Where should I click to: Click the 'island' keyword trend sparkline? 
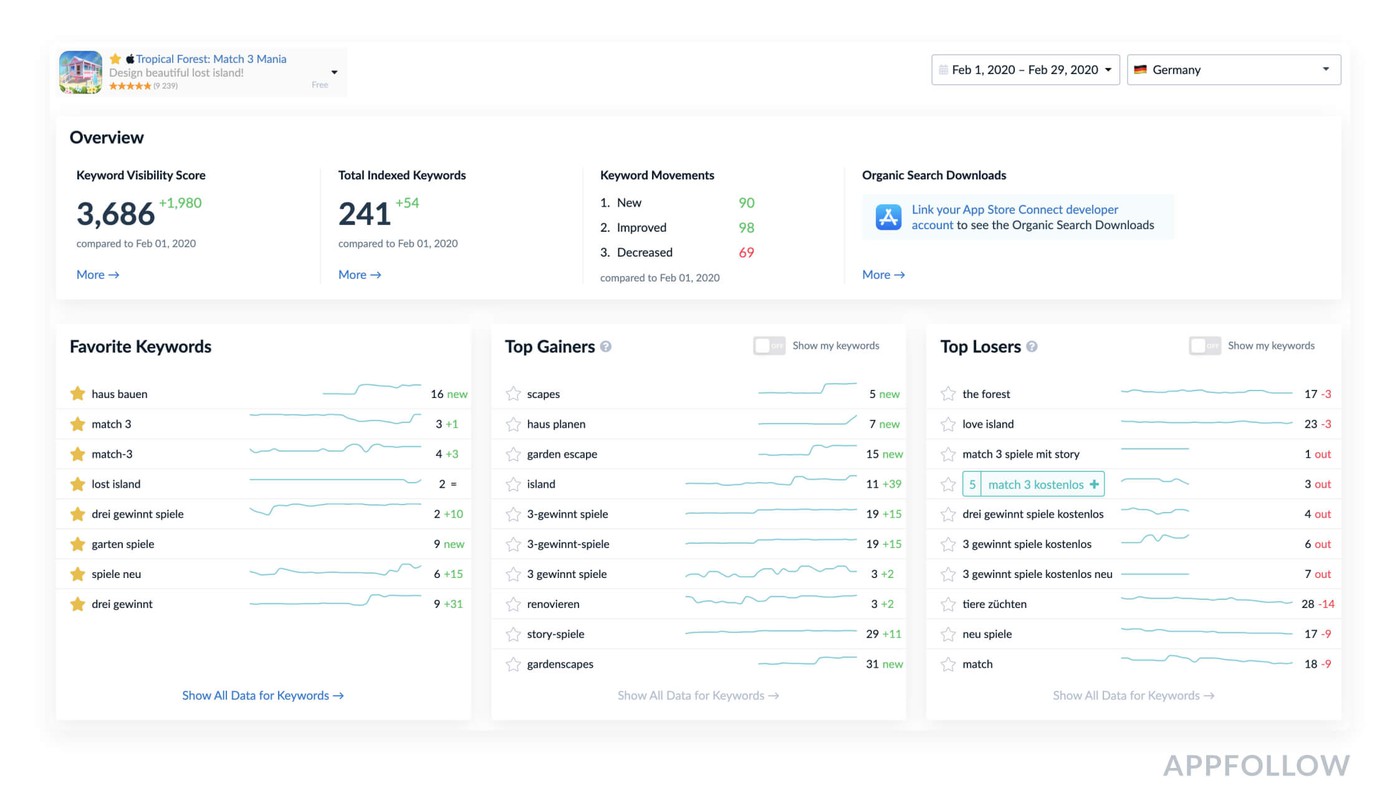(770, 483)
